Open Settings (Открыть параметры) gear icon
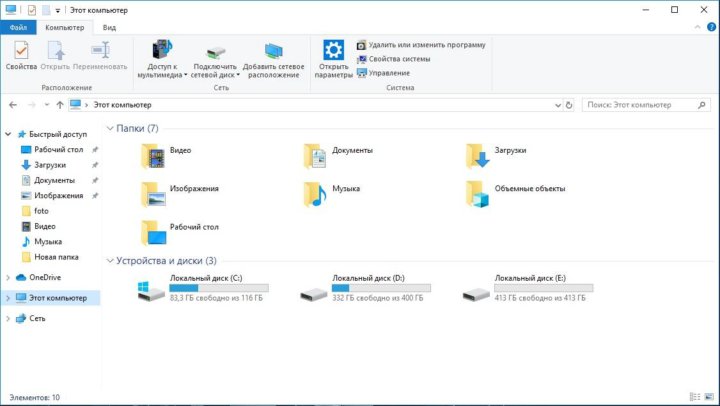720x406 pixels. (x=333, y=53)
